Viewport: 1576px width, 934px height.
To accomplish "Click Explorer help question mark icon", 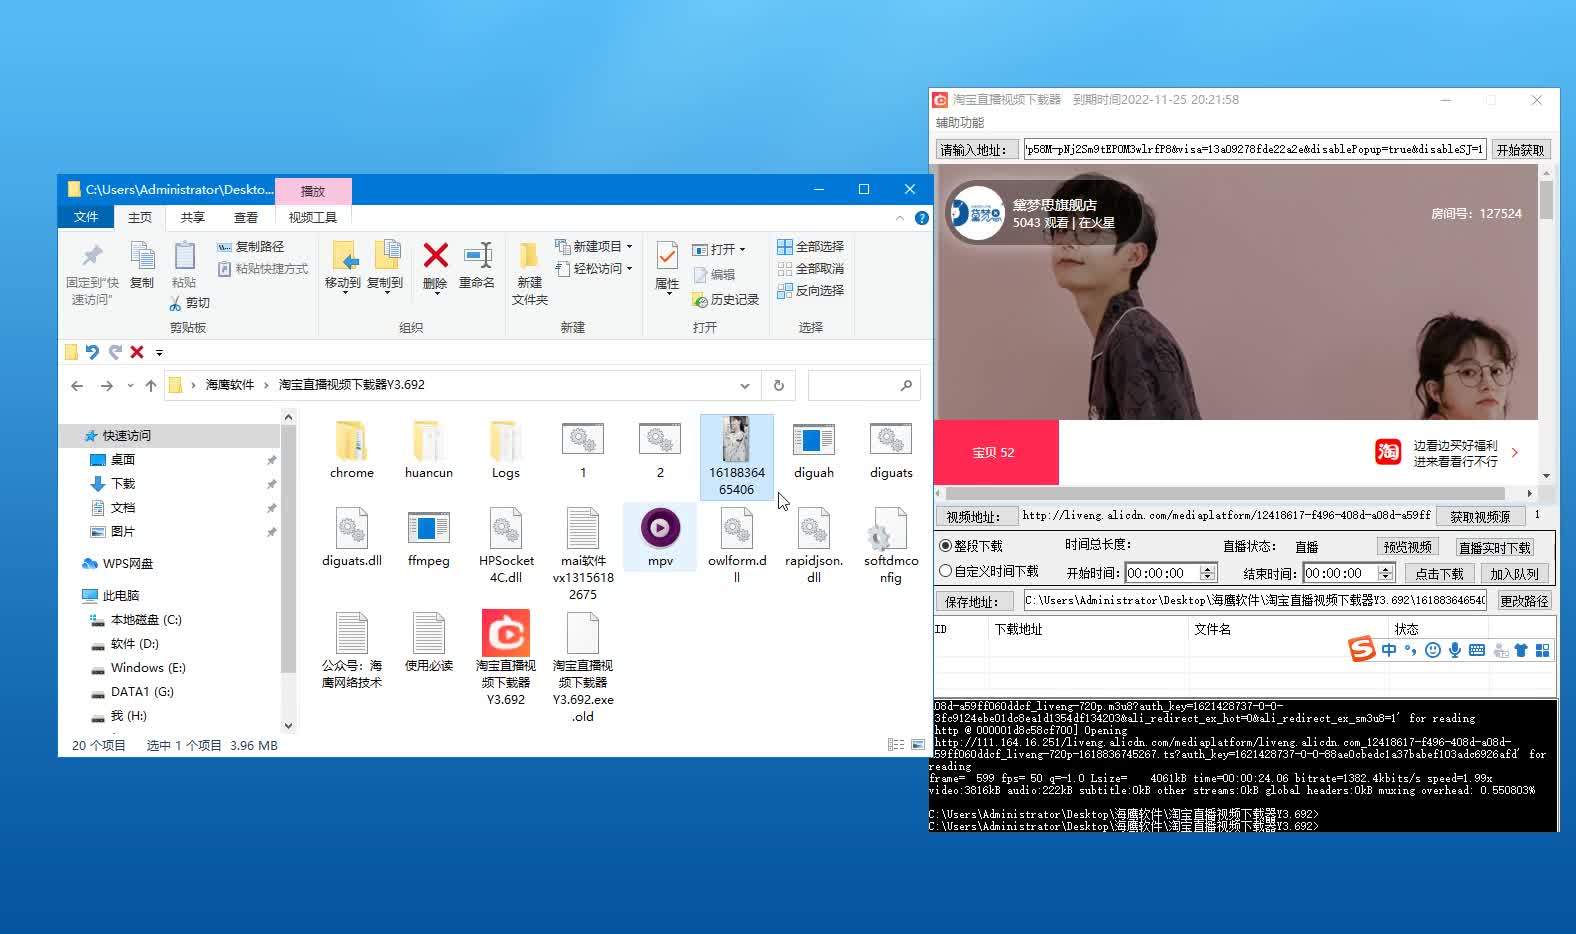I will [x=922, y=217].
